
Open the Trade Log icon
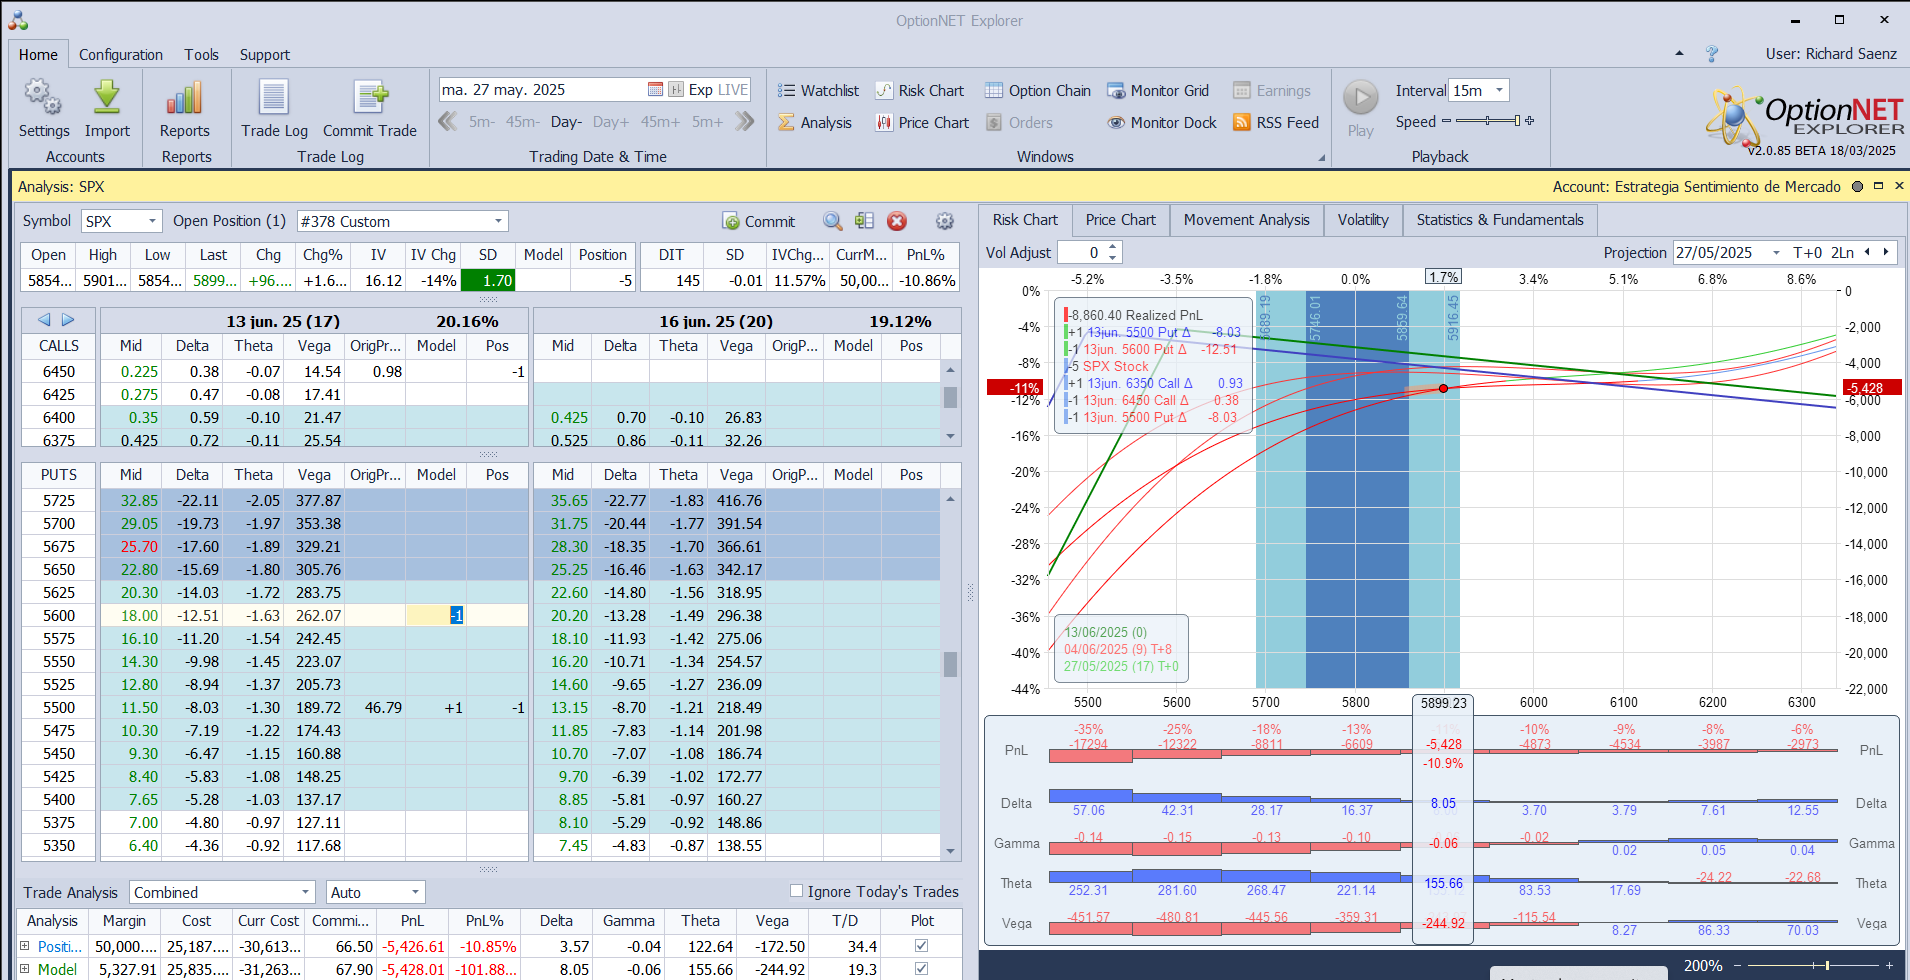tap(274, 98)
